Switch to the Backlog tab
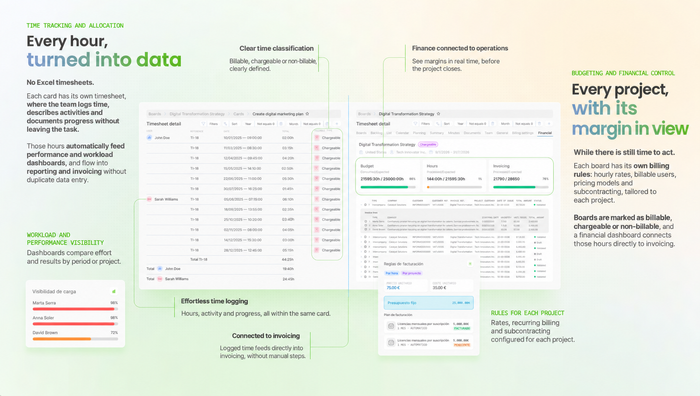Screen dimensions: 700x396 coord(376,133)
